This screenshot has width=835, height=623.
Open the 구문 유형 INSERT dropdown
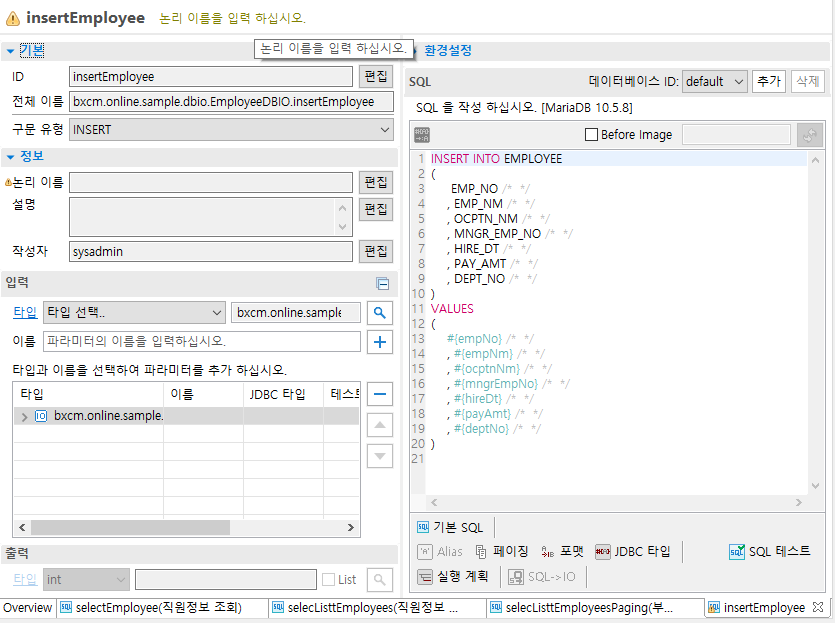point(231,130)
